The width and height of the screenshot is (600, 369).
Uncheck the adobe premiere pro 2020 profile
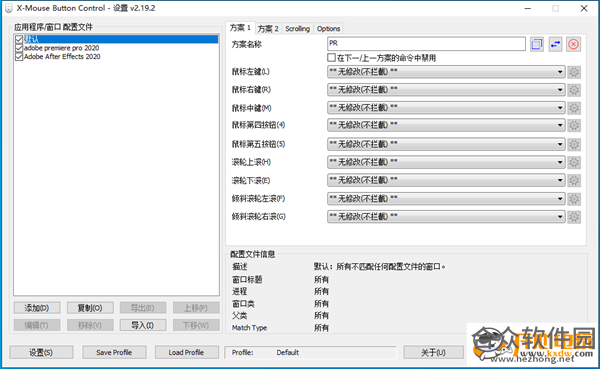pyautogui.click(x=19, y=48)
